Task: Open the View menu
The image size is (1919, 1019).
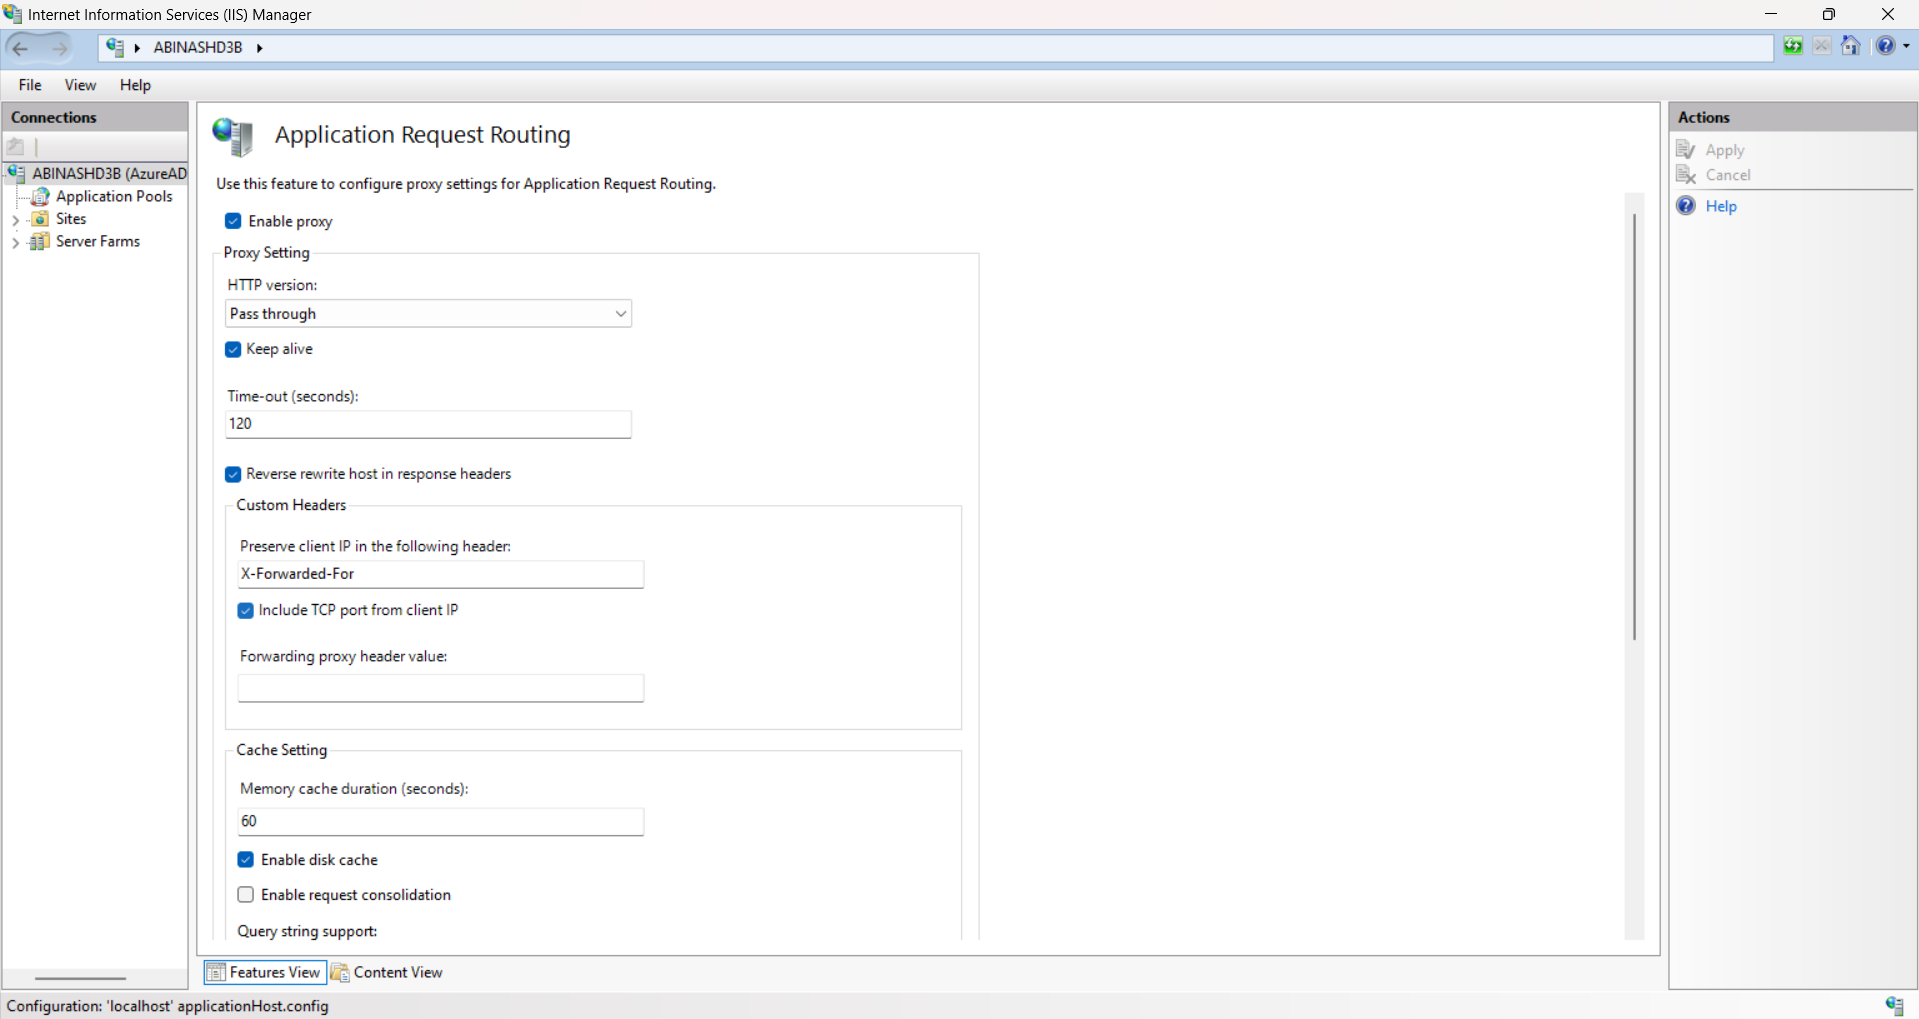Action: pyautogui.click(x=80, y=85)
